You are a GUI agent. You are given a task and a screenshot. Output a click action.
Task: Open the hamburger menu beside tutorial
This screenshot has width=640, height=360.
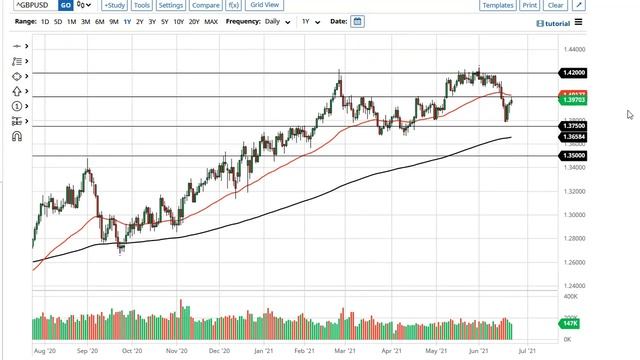click(x=578, y=22)
